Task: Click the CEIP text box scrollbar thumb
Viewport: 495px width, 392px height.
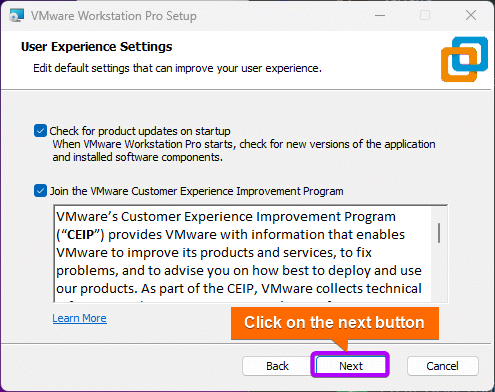Action: pyautogui.click(x=439, y=233)
